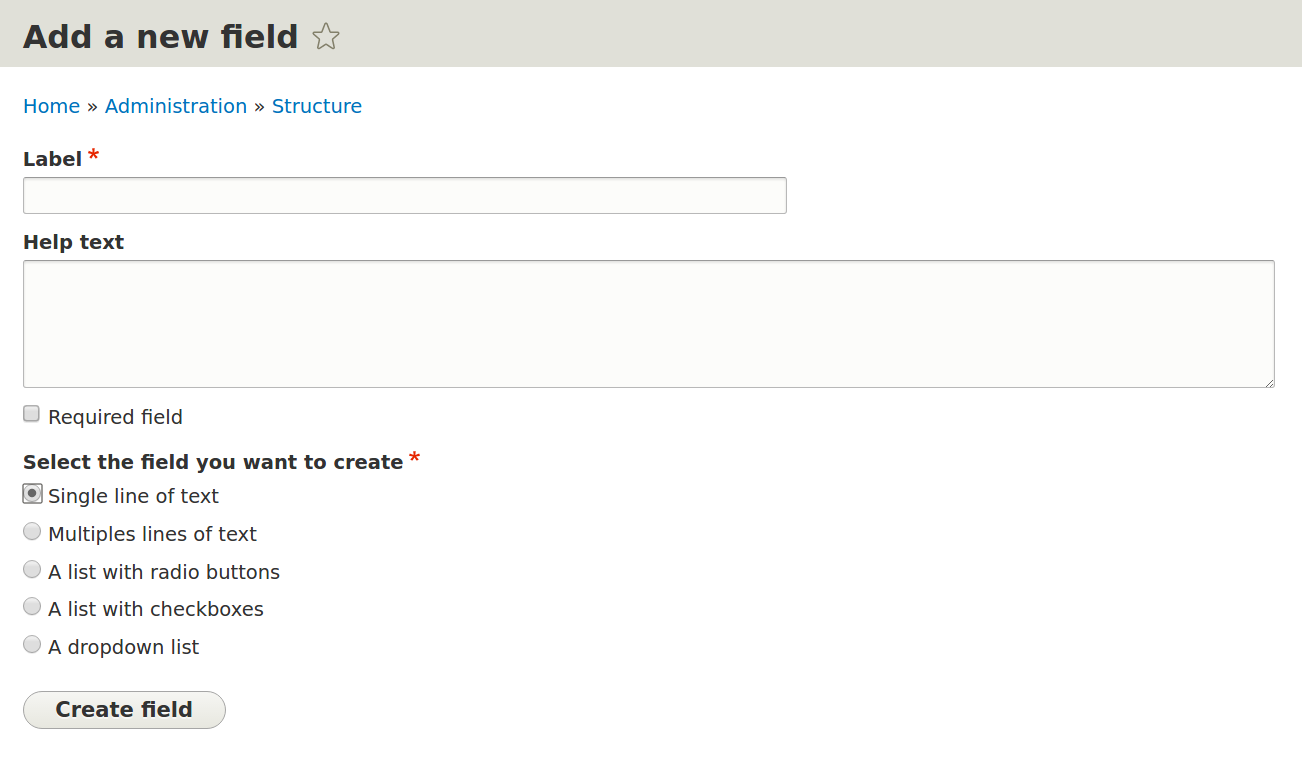Viewport: 1302px width, 764px height.
Task: Click the Create field button
Action: point(124,710)
